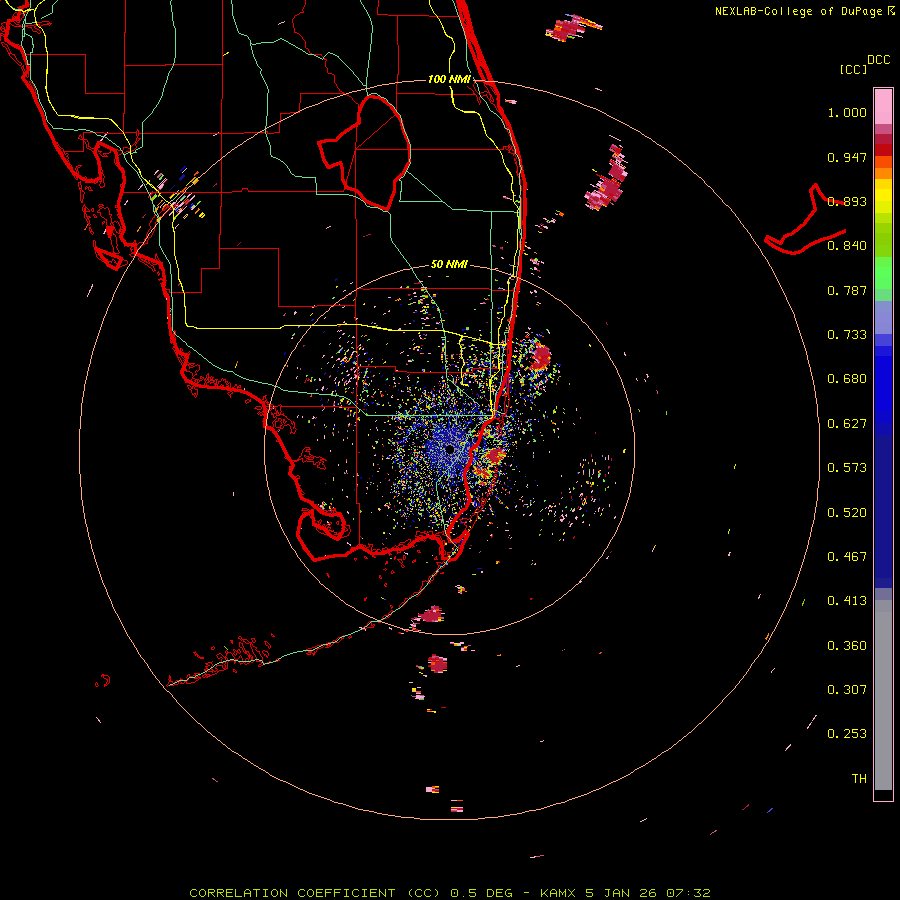Click the TH threshold label
Screen dimensions: 900x900
859,779
